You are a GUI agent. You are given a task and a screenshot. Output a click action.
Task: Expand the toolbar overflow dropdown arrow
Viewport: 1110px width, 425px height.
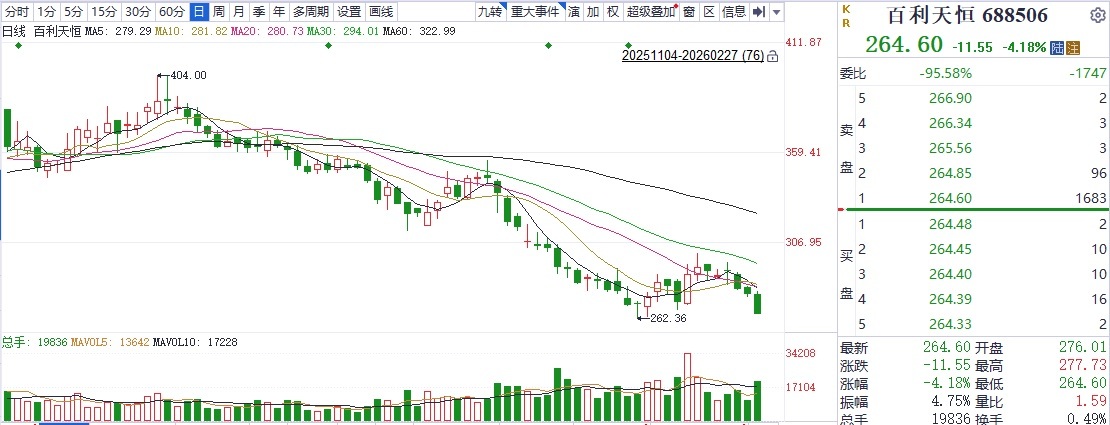pyautogui.click(x=777, y=12)
